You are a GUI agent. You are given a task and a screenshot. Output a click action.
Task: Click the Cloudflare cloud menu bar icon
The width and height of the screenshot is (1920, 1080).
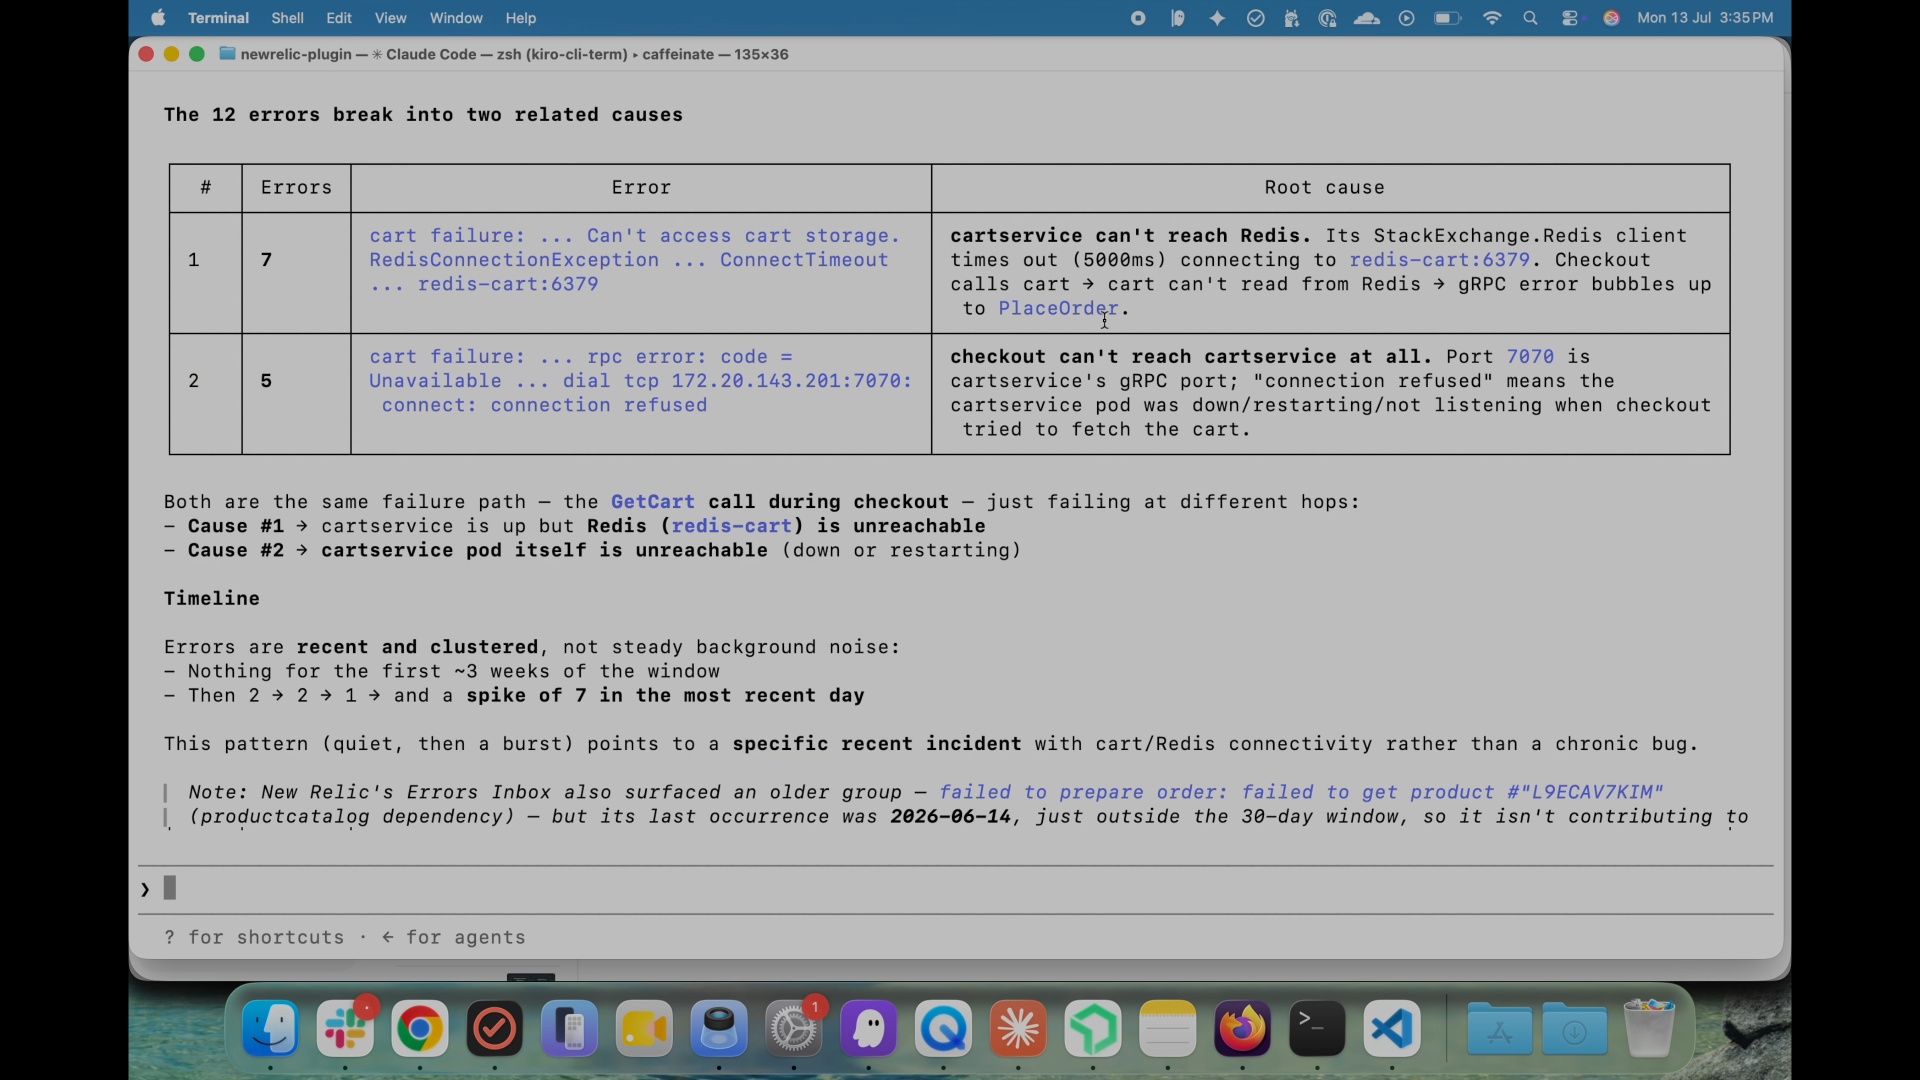1367,18
